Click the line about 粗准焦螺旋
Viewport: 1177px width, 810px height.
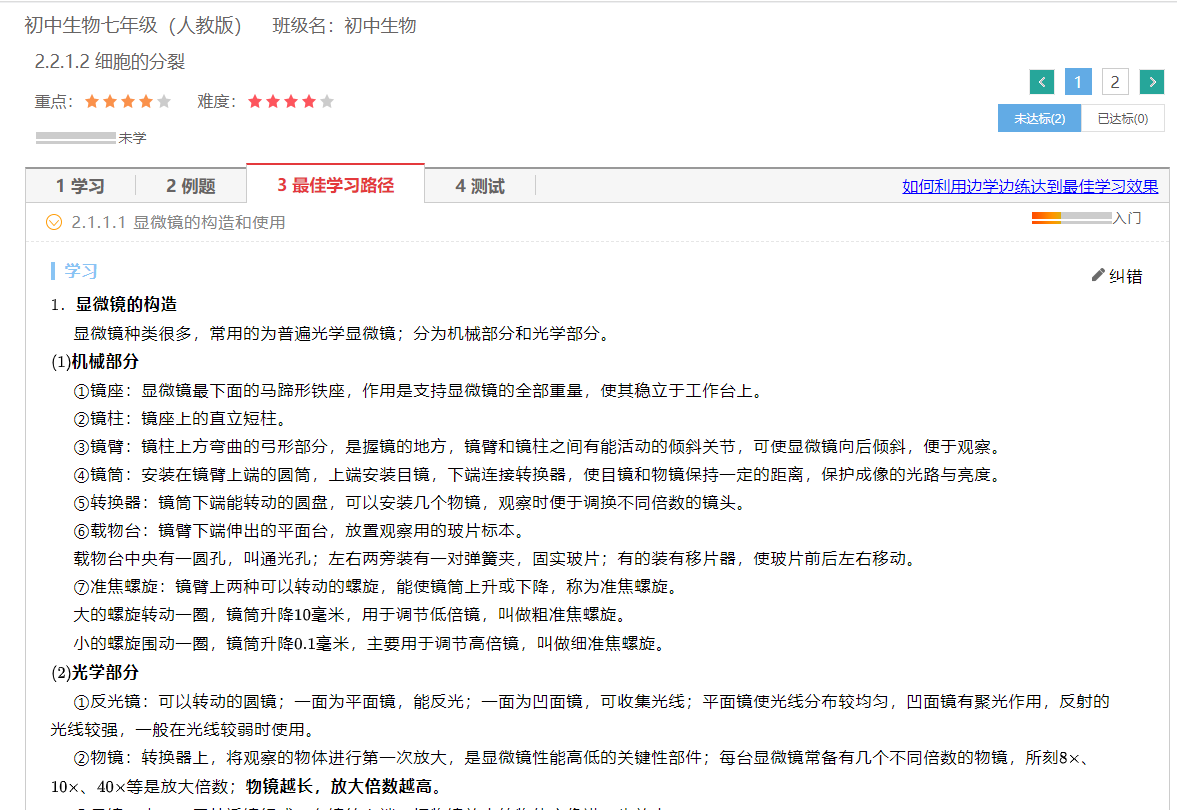(352, 615)
